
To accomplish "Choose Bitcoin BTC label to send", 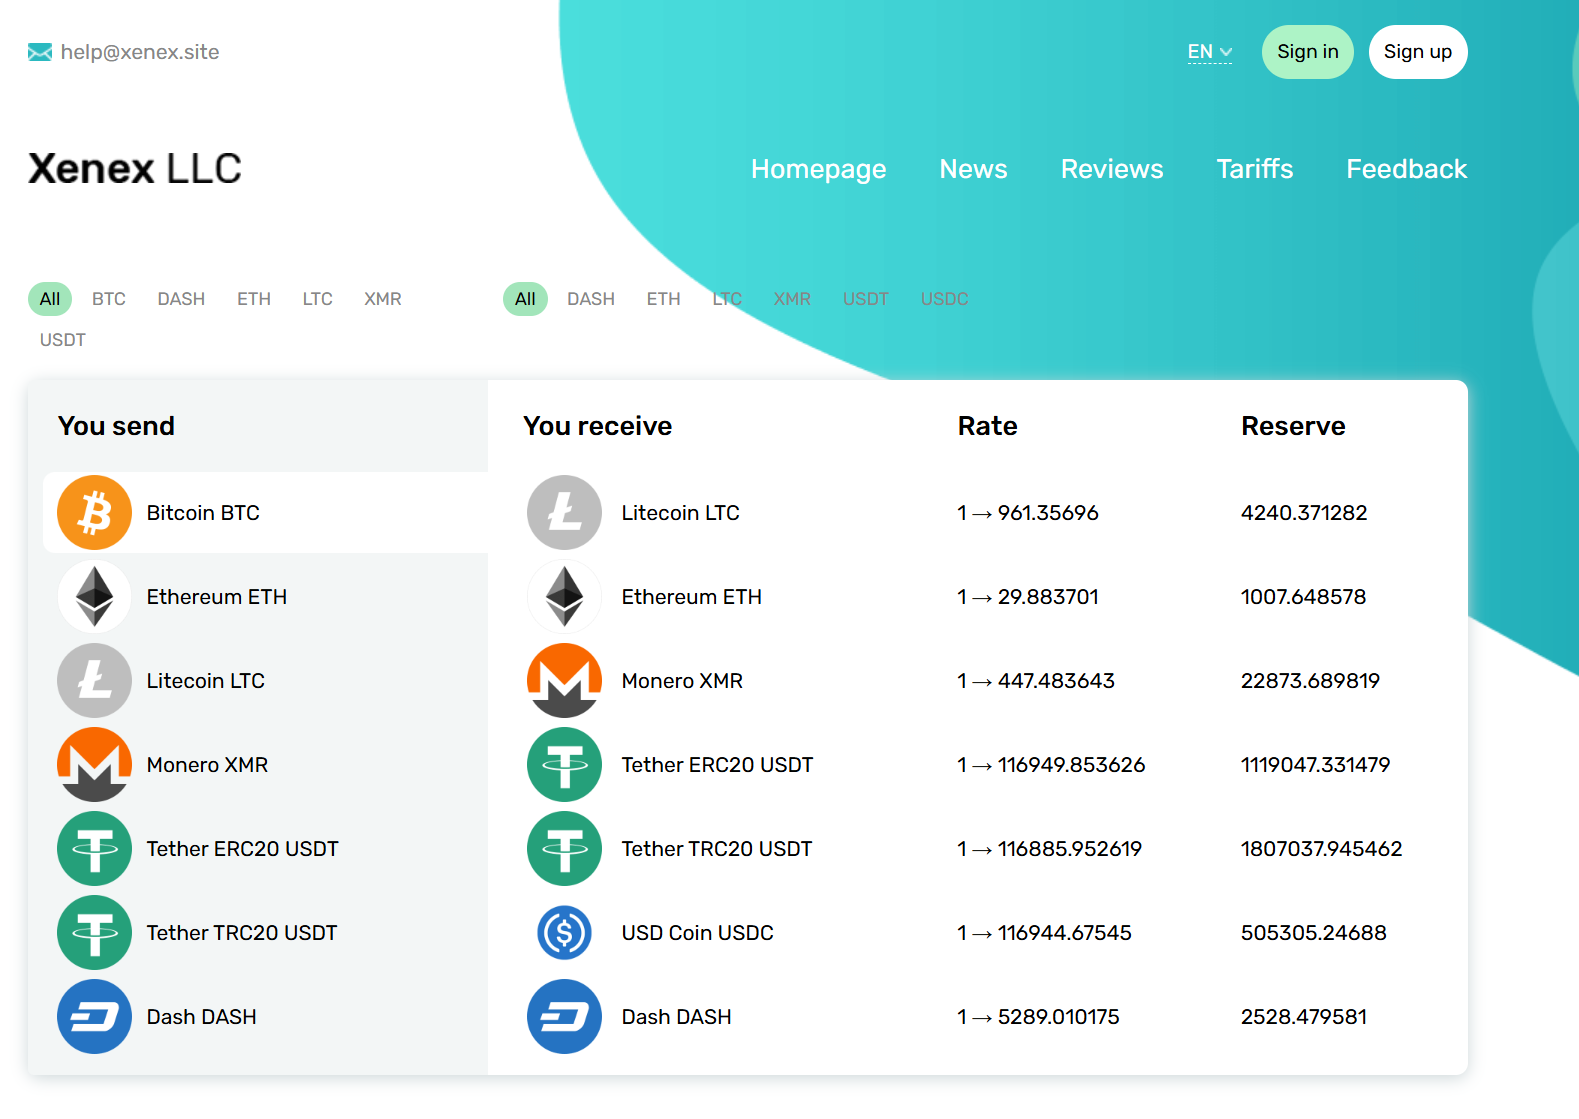I will [203, 513].
